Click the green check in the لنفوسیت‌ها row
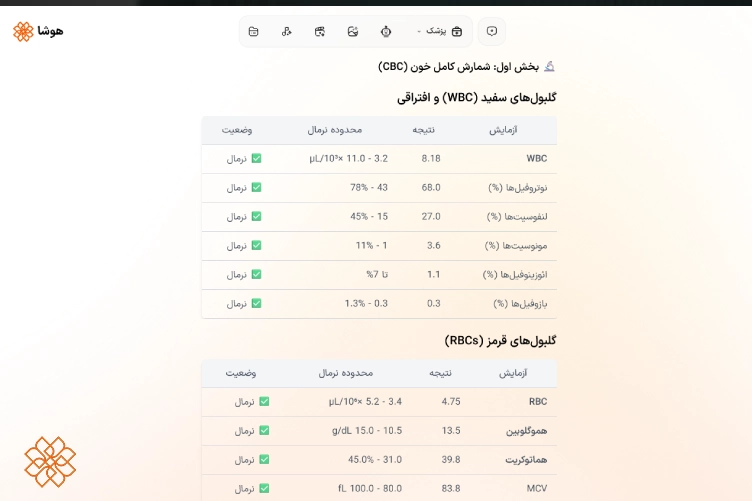 pyautogui.click(x=257, y=216)
